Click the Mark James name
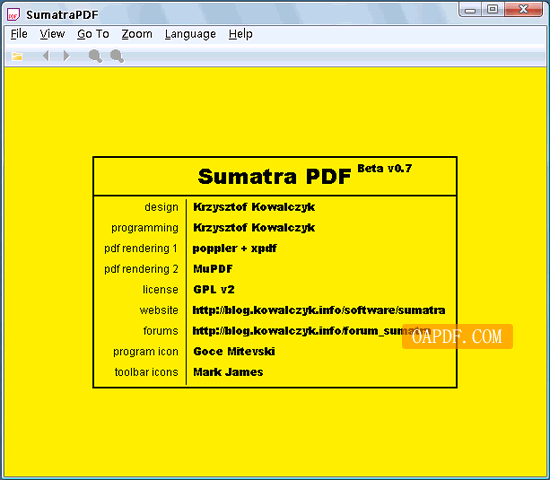The height and width of the screenshot is (480, 550). (x=228, y=372)
